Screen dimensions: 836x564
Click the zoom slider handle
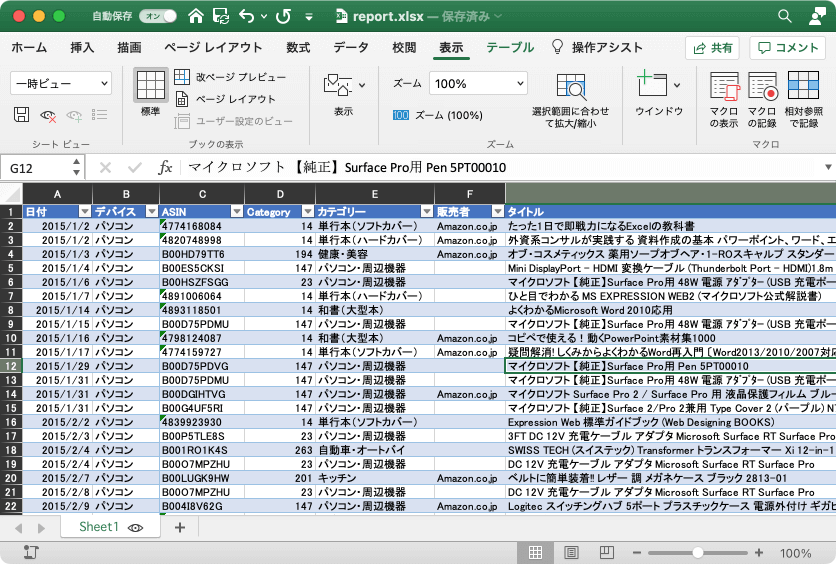[x=697, y=552]
